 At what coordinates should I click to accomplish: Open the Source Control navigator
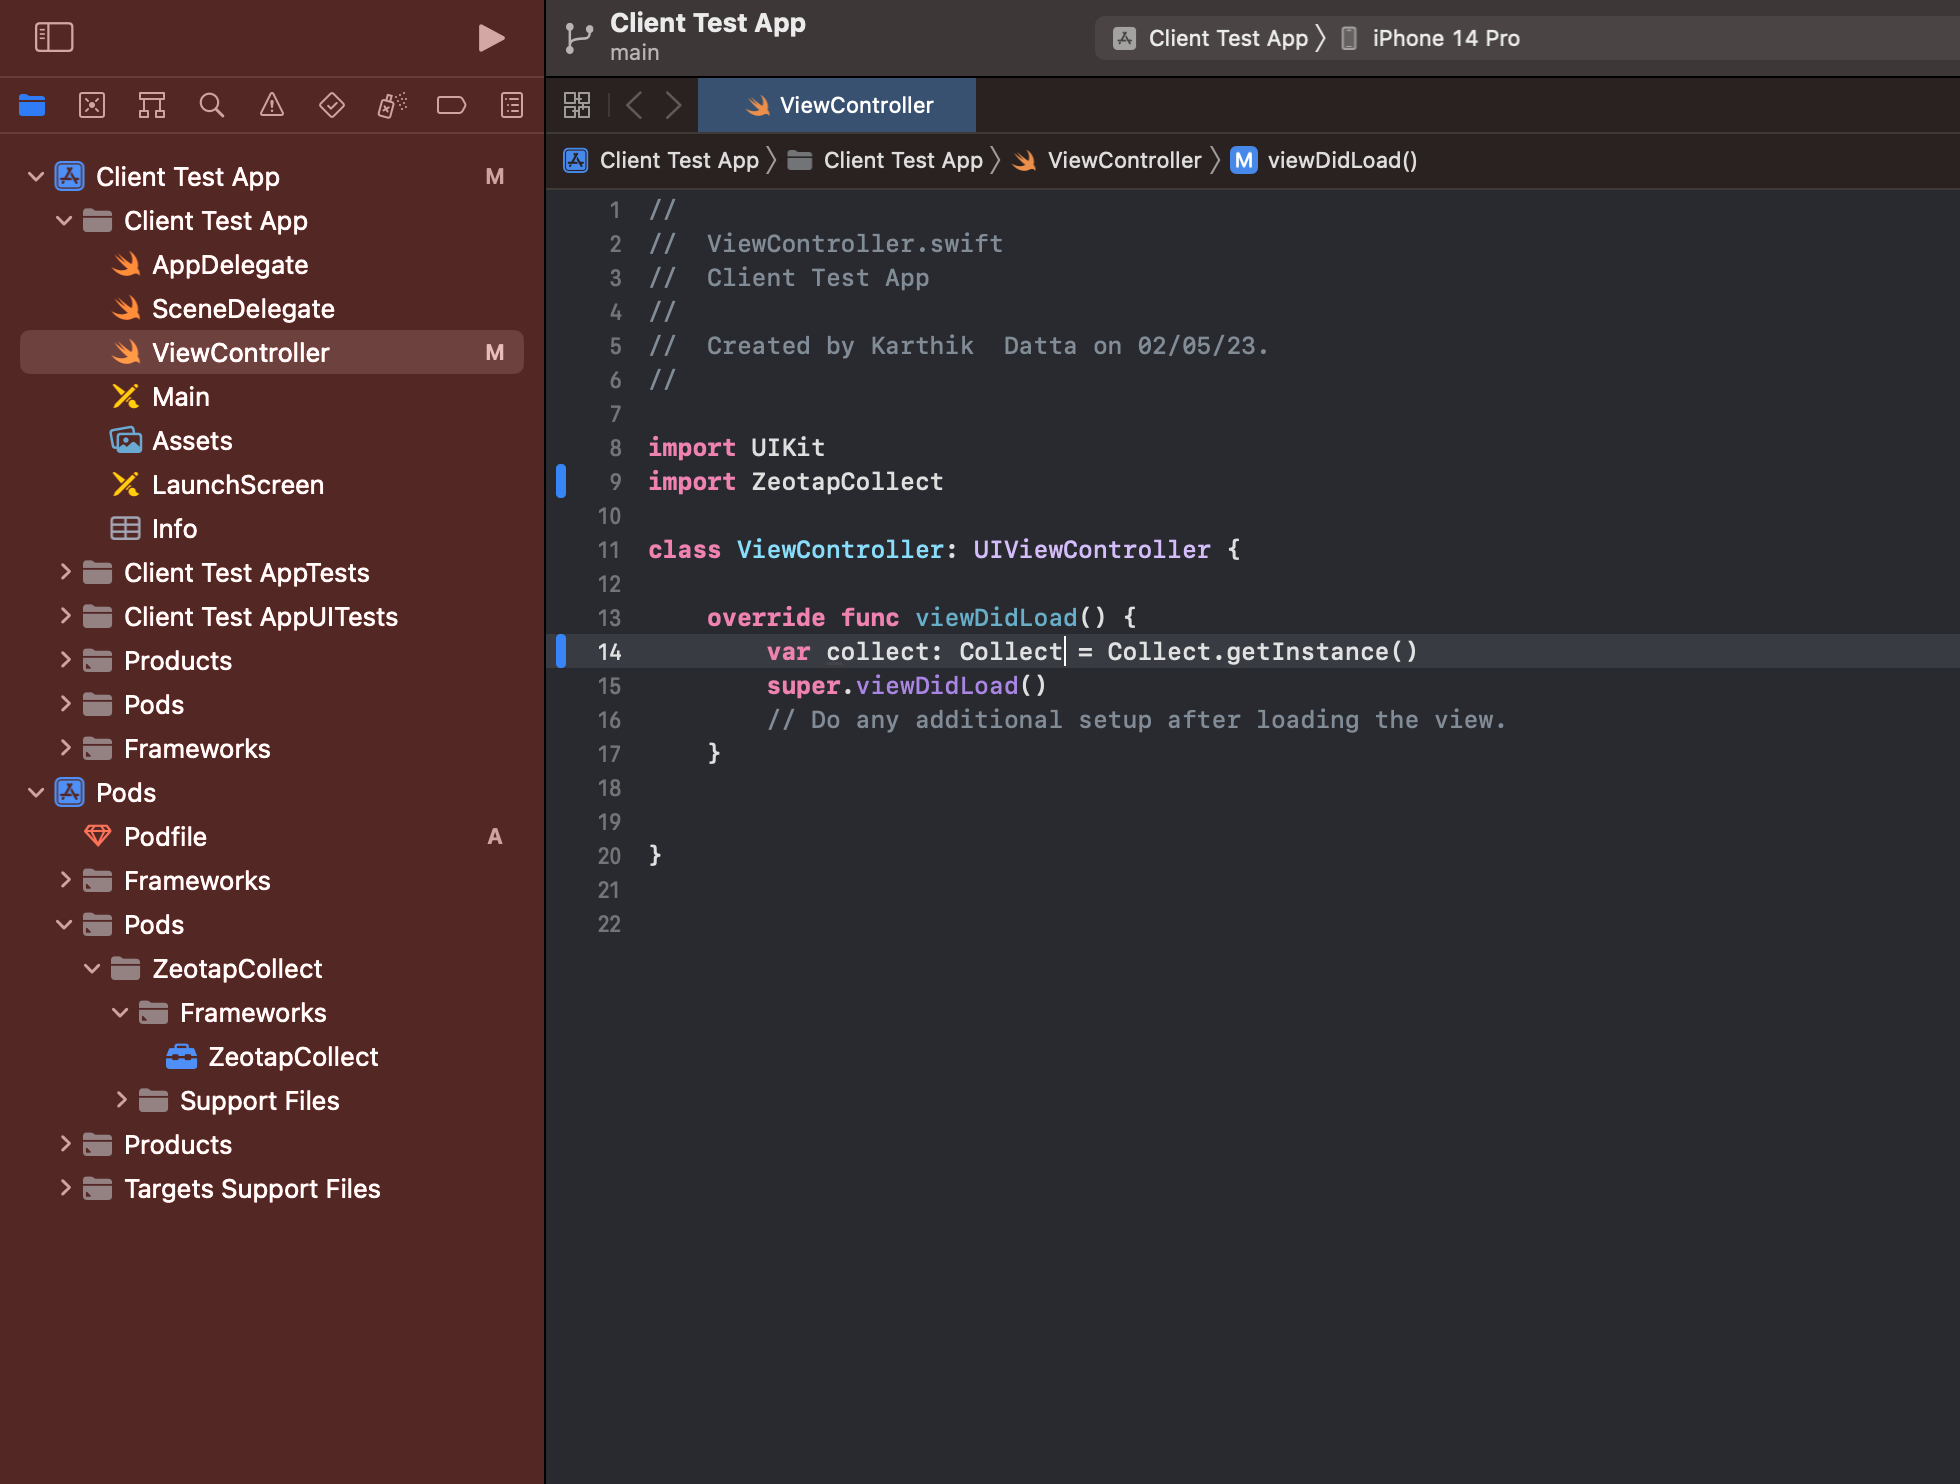coord(92,105)
